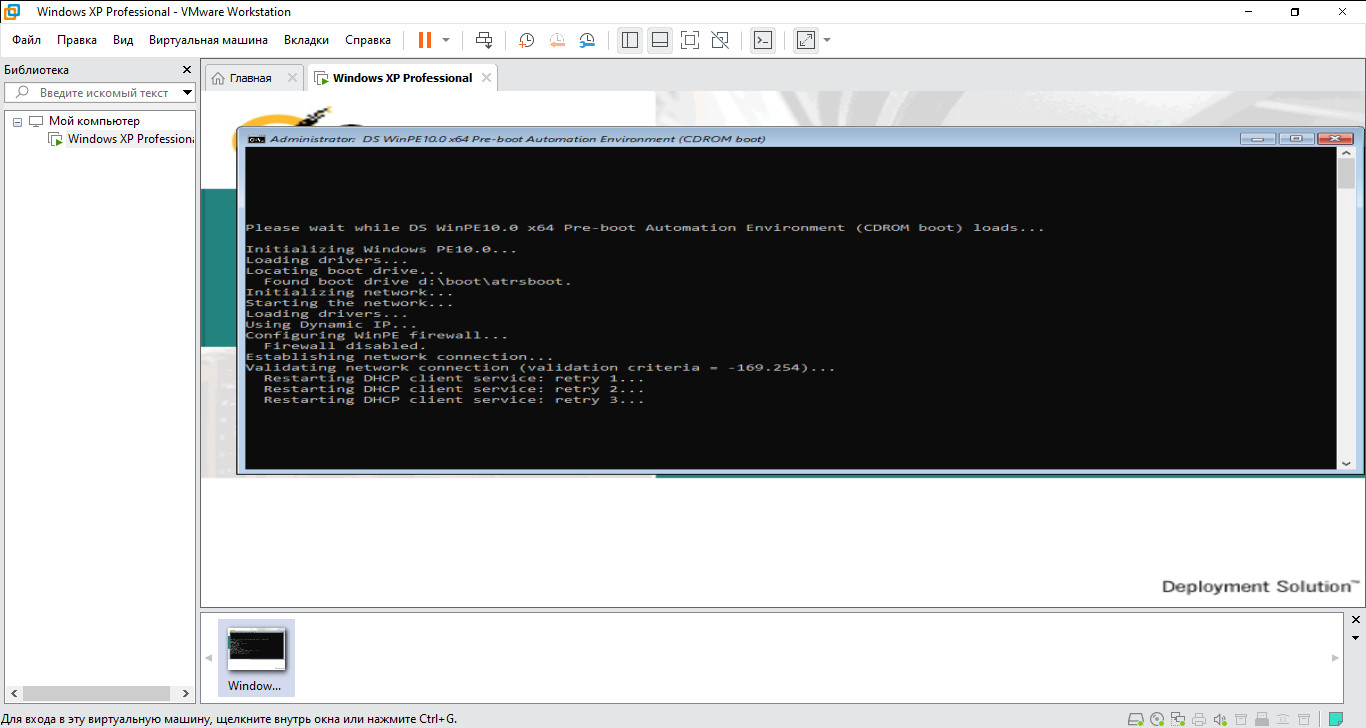The width and height of the screenshot is (1366, 728).
Task: Open the Вид menu
Action: [123, 40]
